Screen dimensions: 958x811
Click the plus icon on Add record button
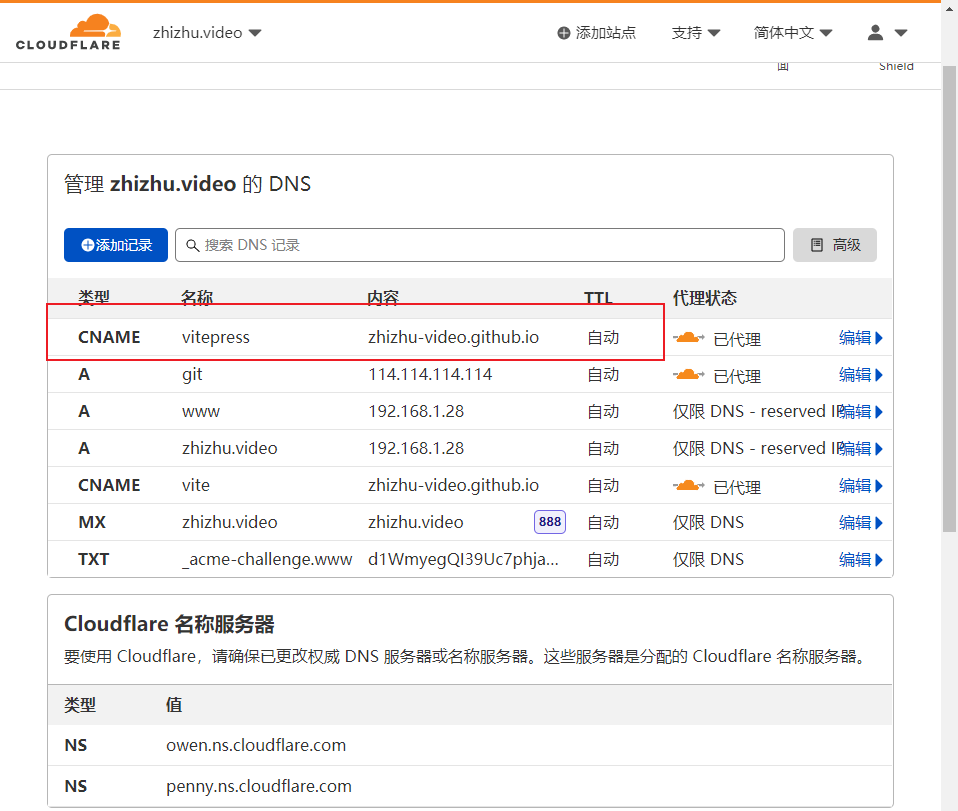coord(88,245)
